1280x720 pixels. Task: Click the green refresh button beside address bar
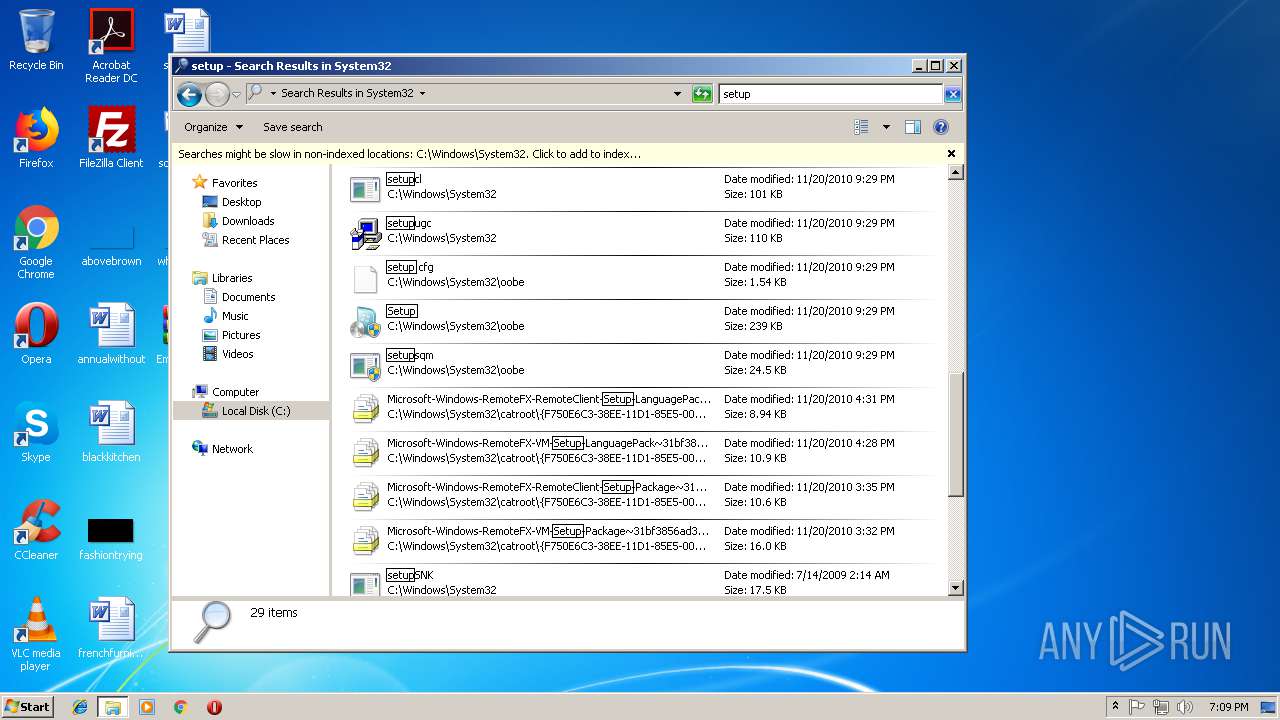tap(702, 94)
